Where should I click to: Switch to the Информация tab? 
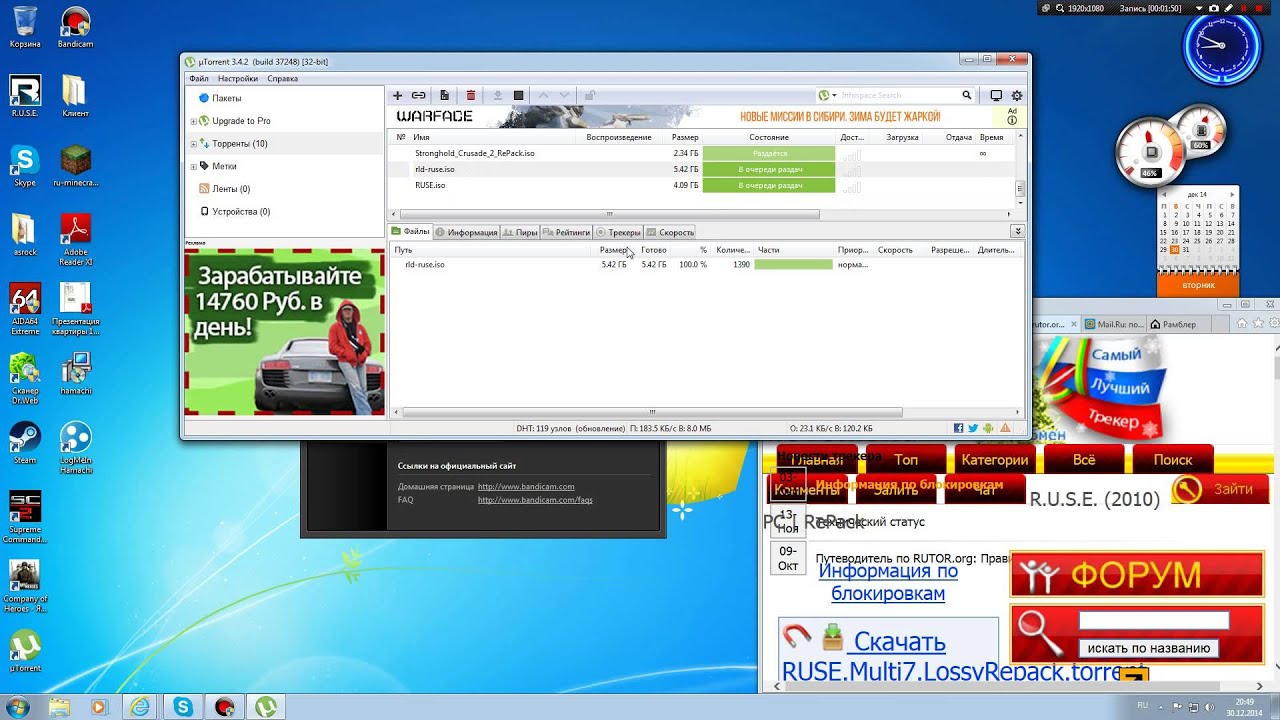(466, 232)
